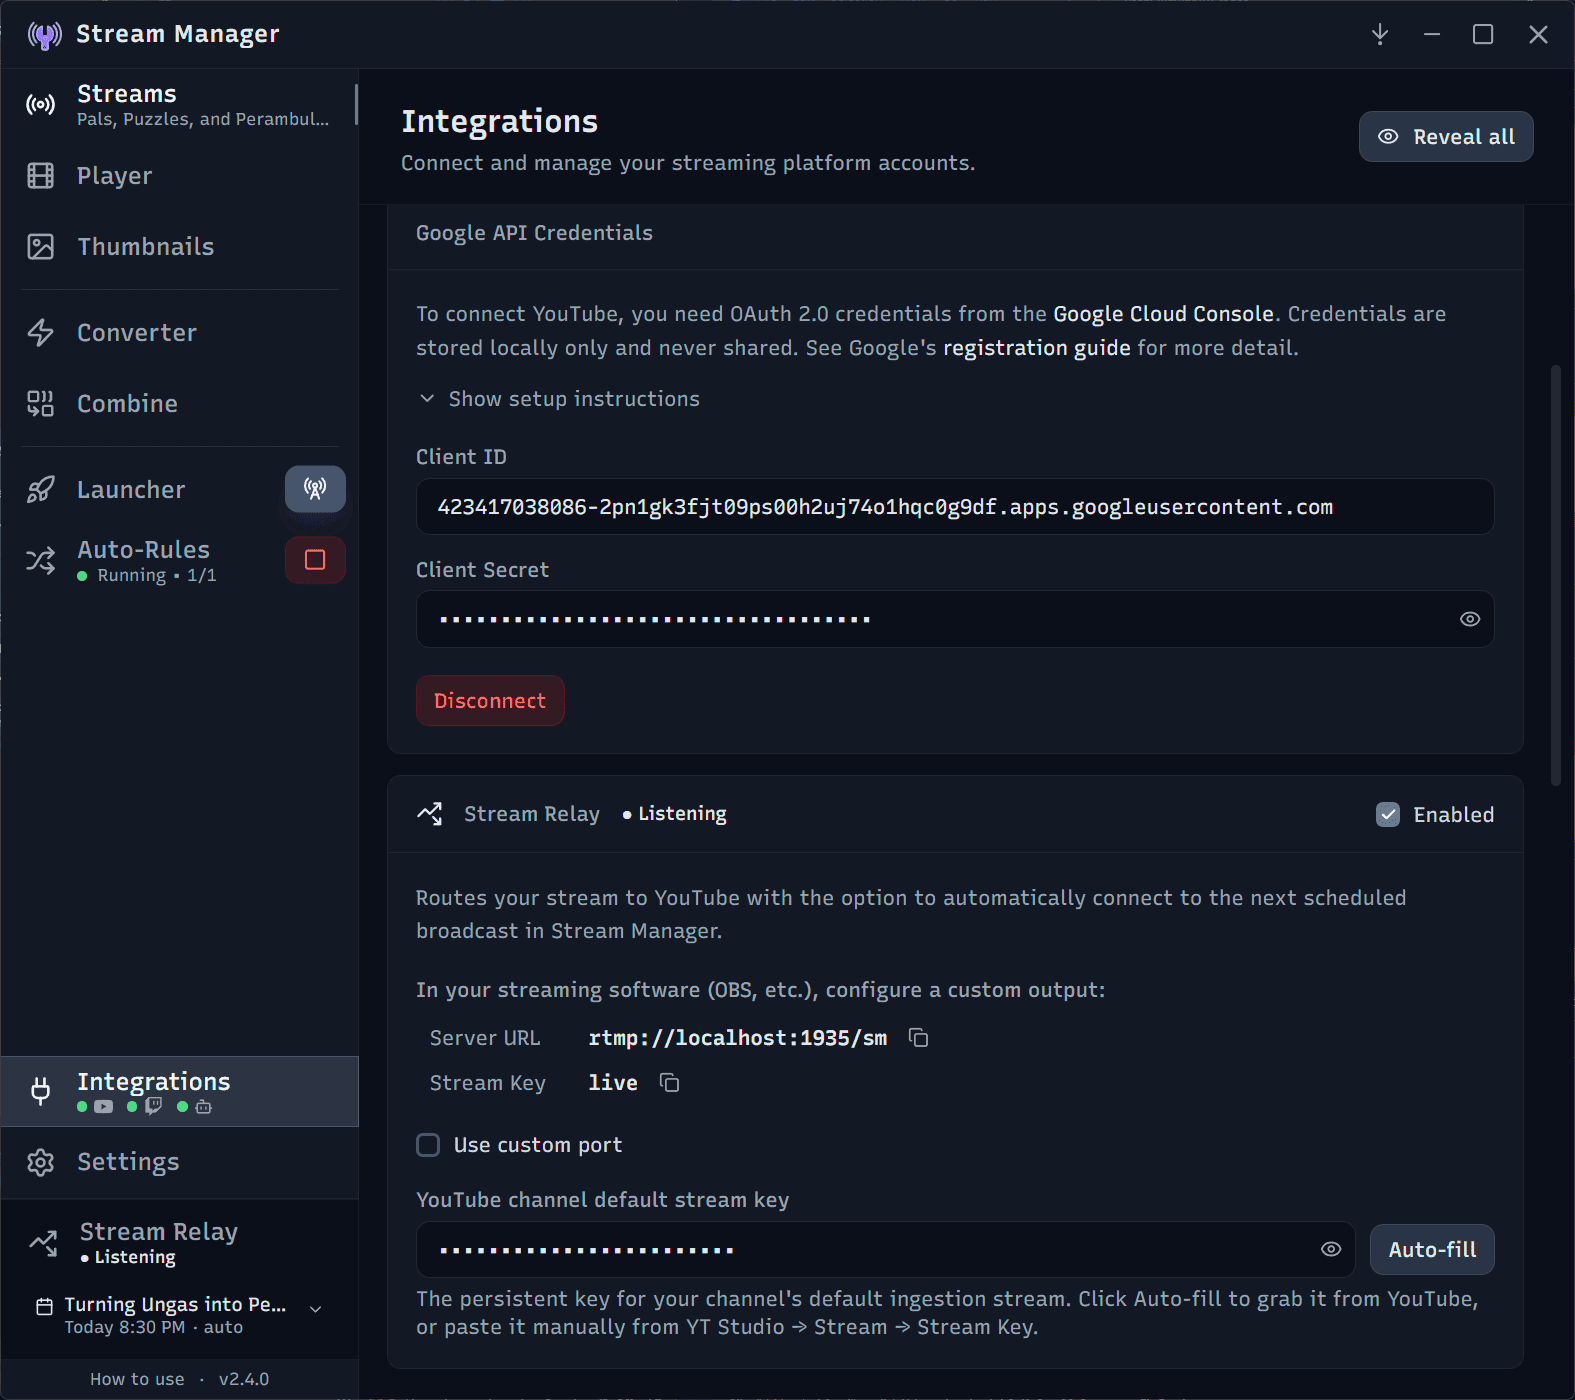The width and height of the screenshot is (1575, 1400).
Task: Click the Converter lightning bolt icon
Action: pos(41,333)
